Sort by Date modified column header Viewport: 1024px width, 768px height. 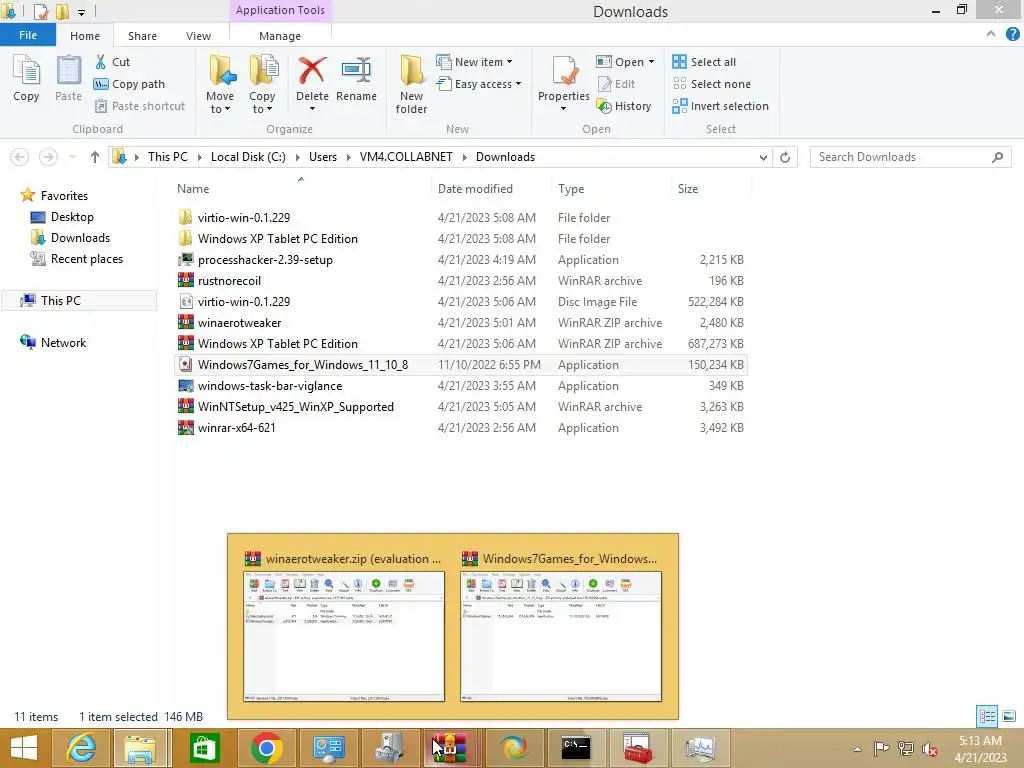(x=491, y=189)
